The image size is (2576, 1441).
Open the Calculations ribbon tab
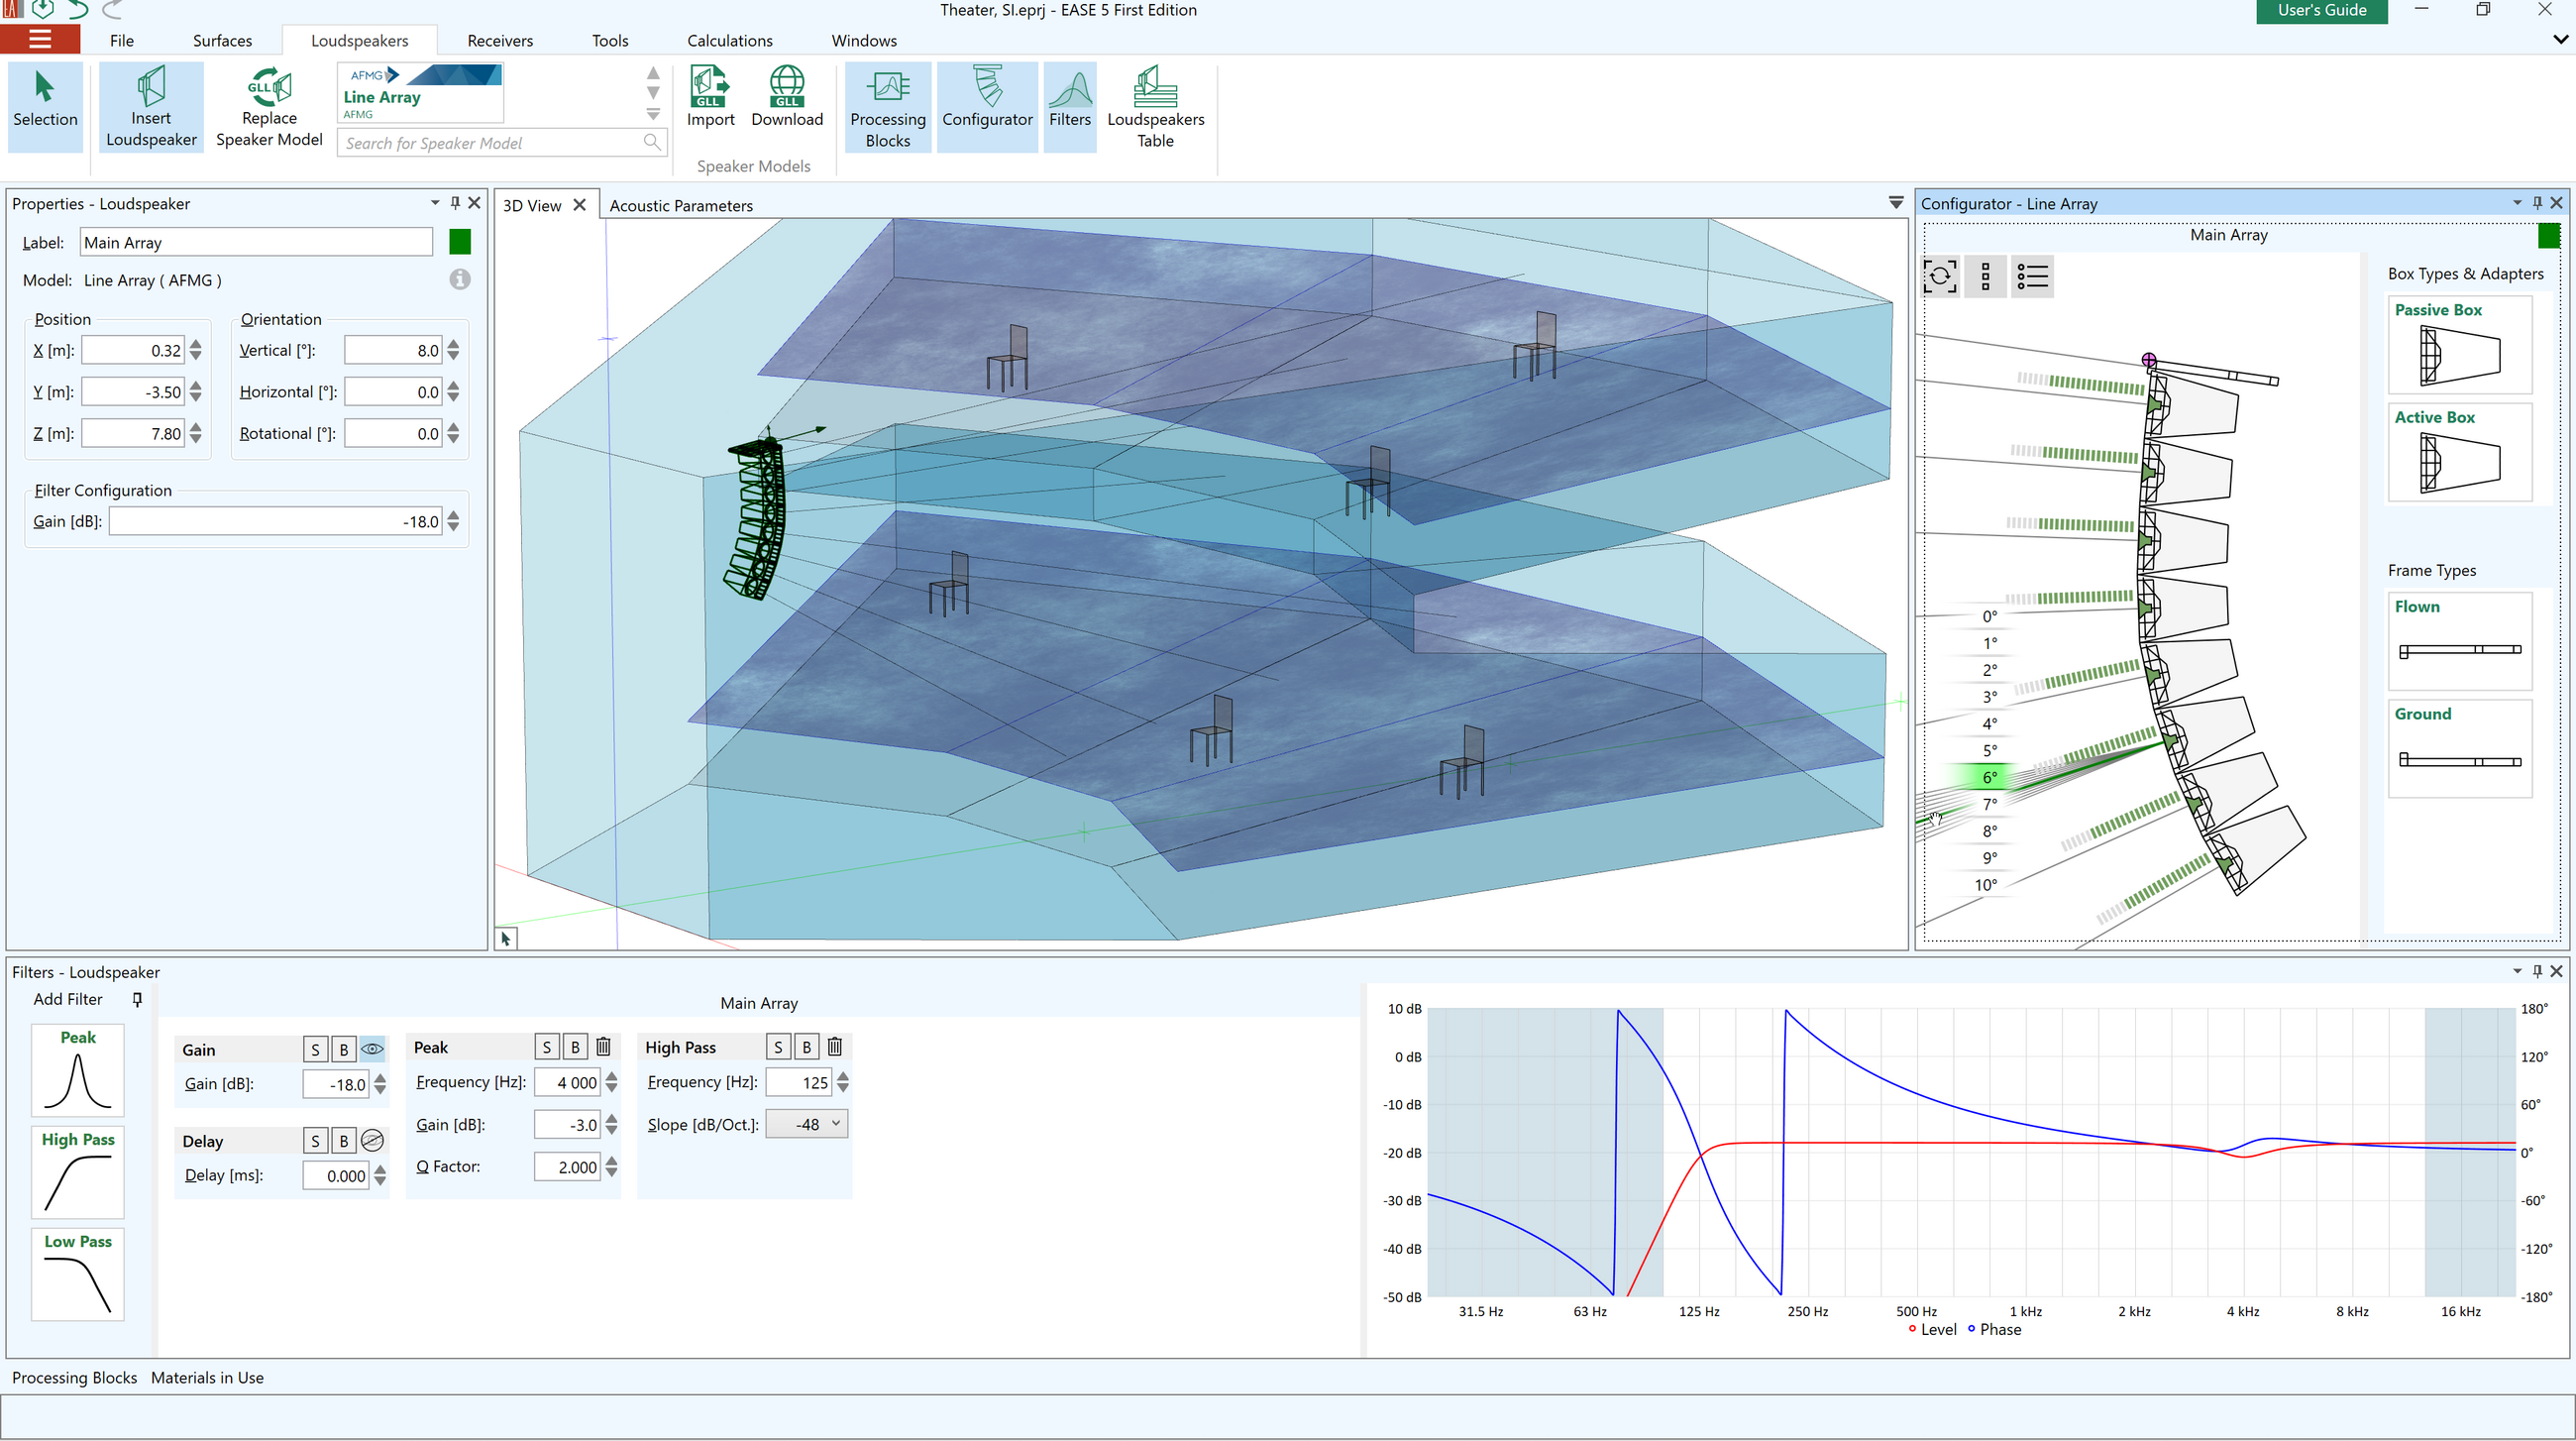729,40
